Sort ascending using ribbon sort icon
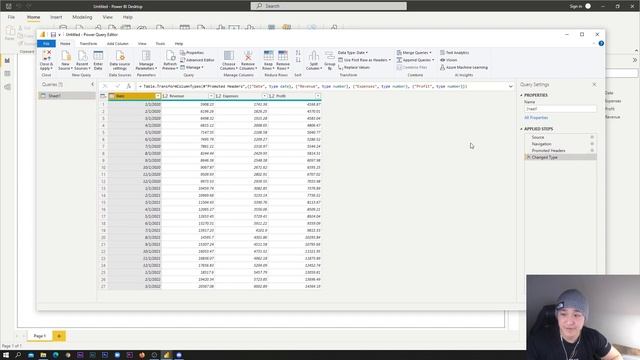Viewport: 640px width, 360px height. 298,53
